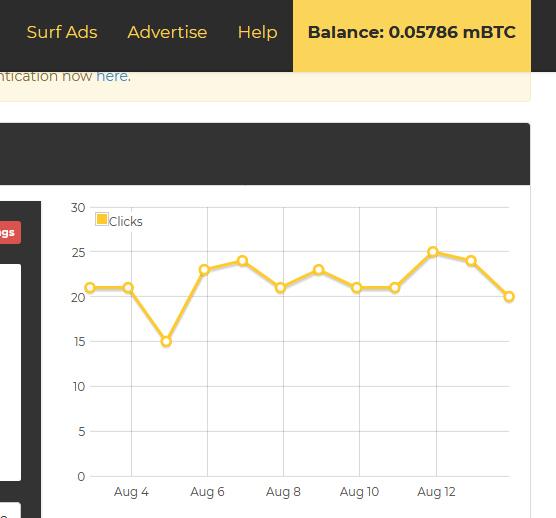Screen dimensions: 556x518
Task: Open the Advertise page
Action: (x=167, y=32)
